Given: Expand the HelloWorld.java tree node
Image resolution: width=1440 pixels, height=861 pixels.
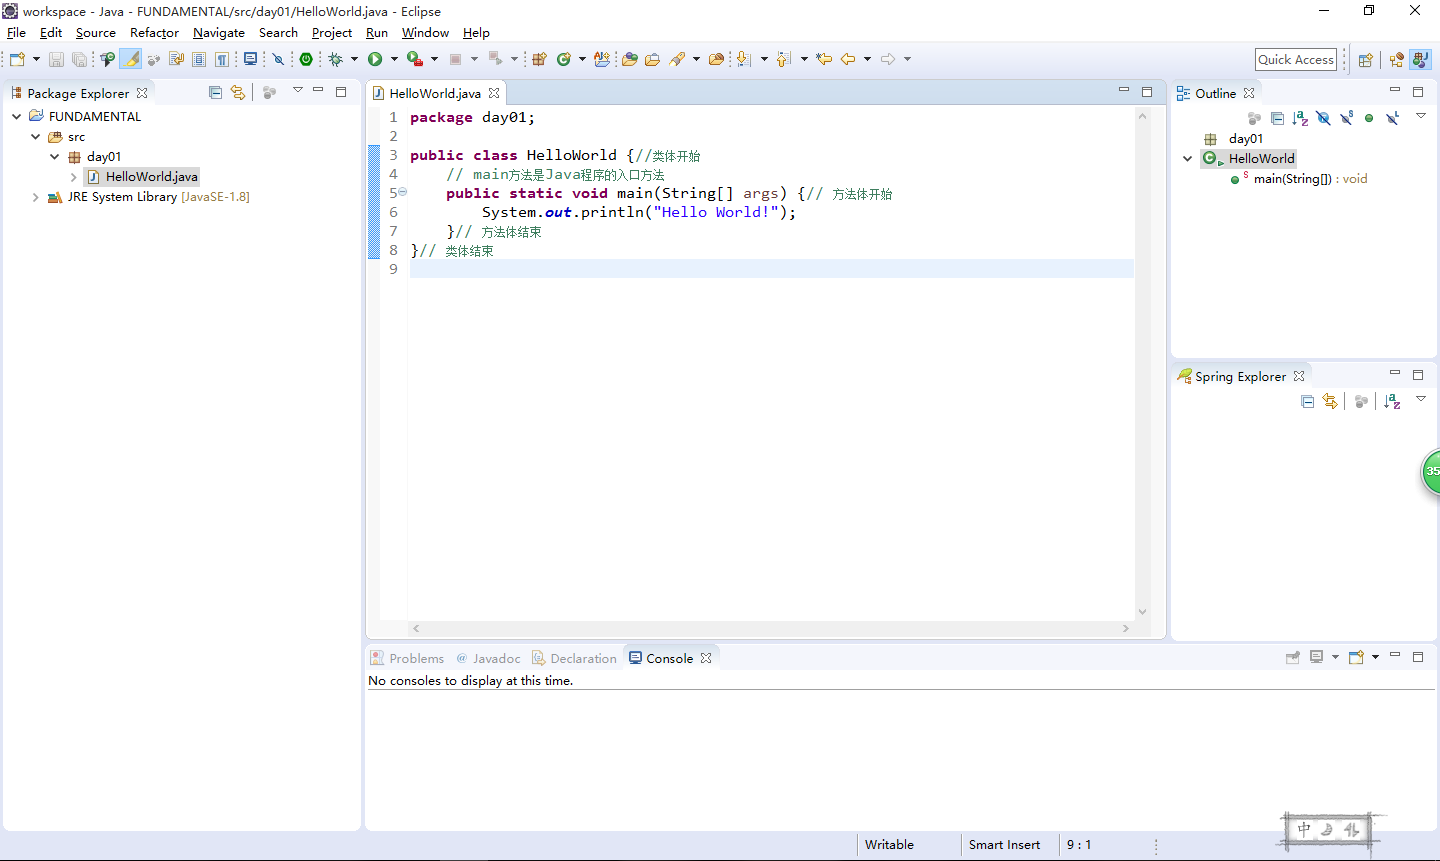Looking at the screenshot, I should pos(74,177).
